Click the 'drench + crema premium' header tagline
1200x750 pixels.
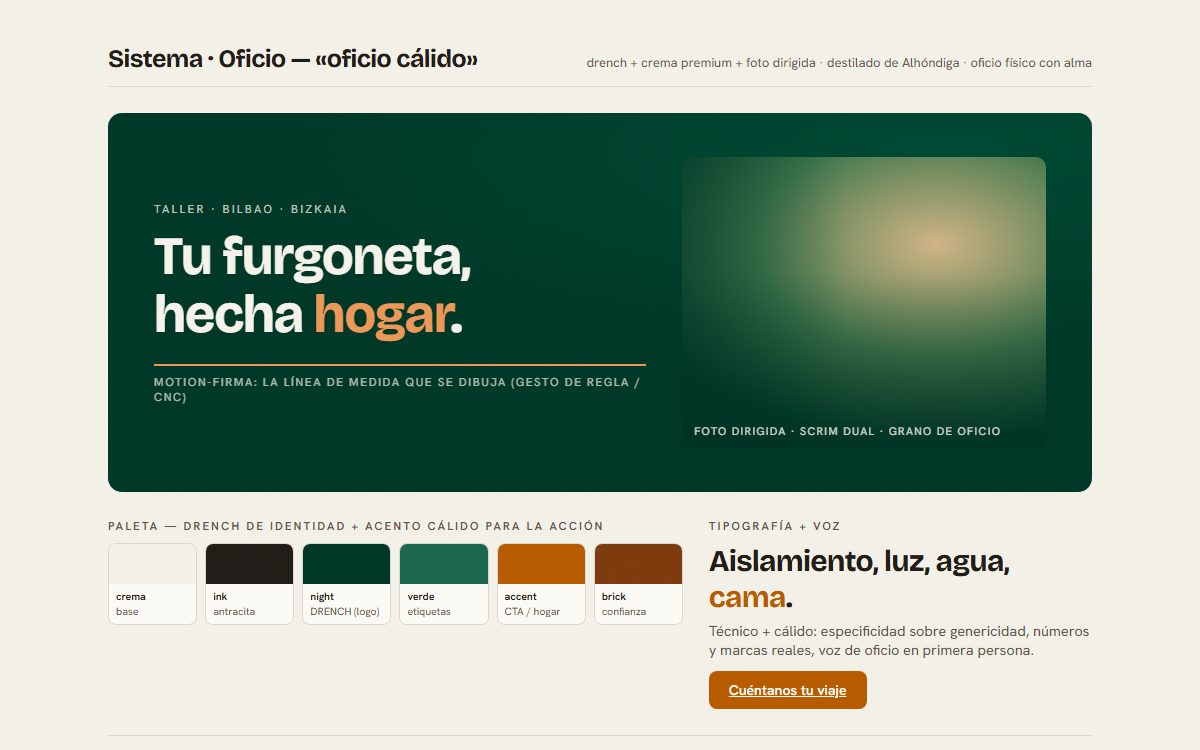[x=839, y=63]
